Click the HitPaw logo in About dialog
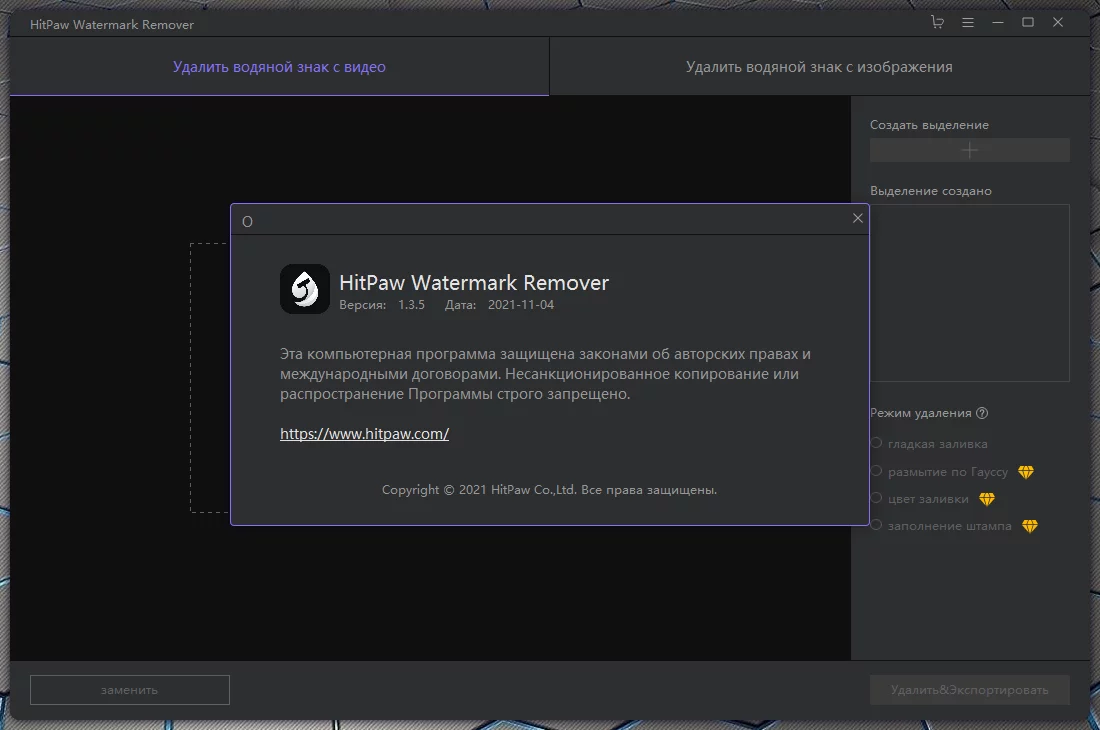The height and width of the screenshot is (730, 1100). [304, 289]
